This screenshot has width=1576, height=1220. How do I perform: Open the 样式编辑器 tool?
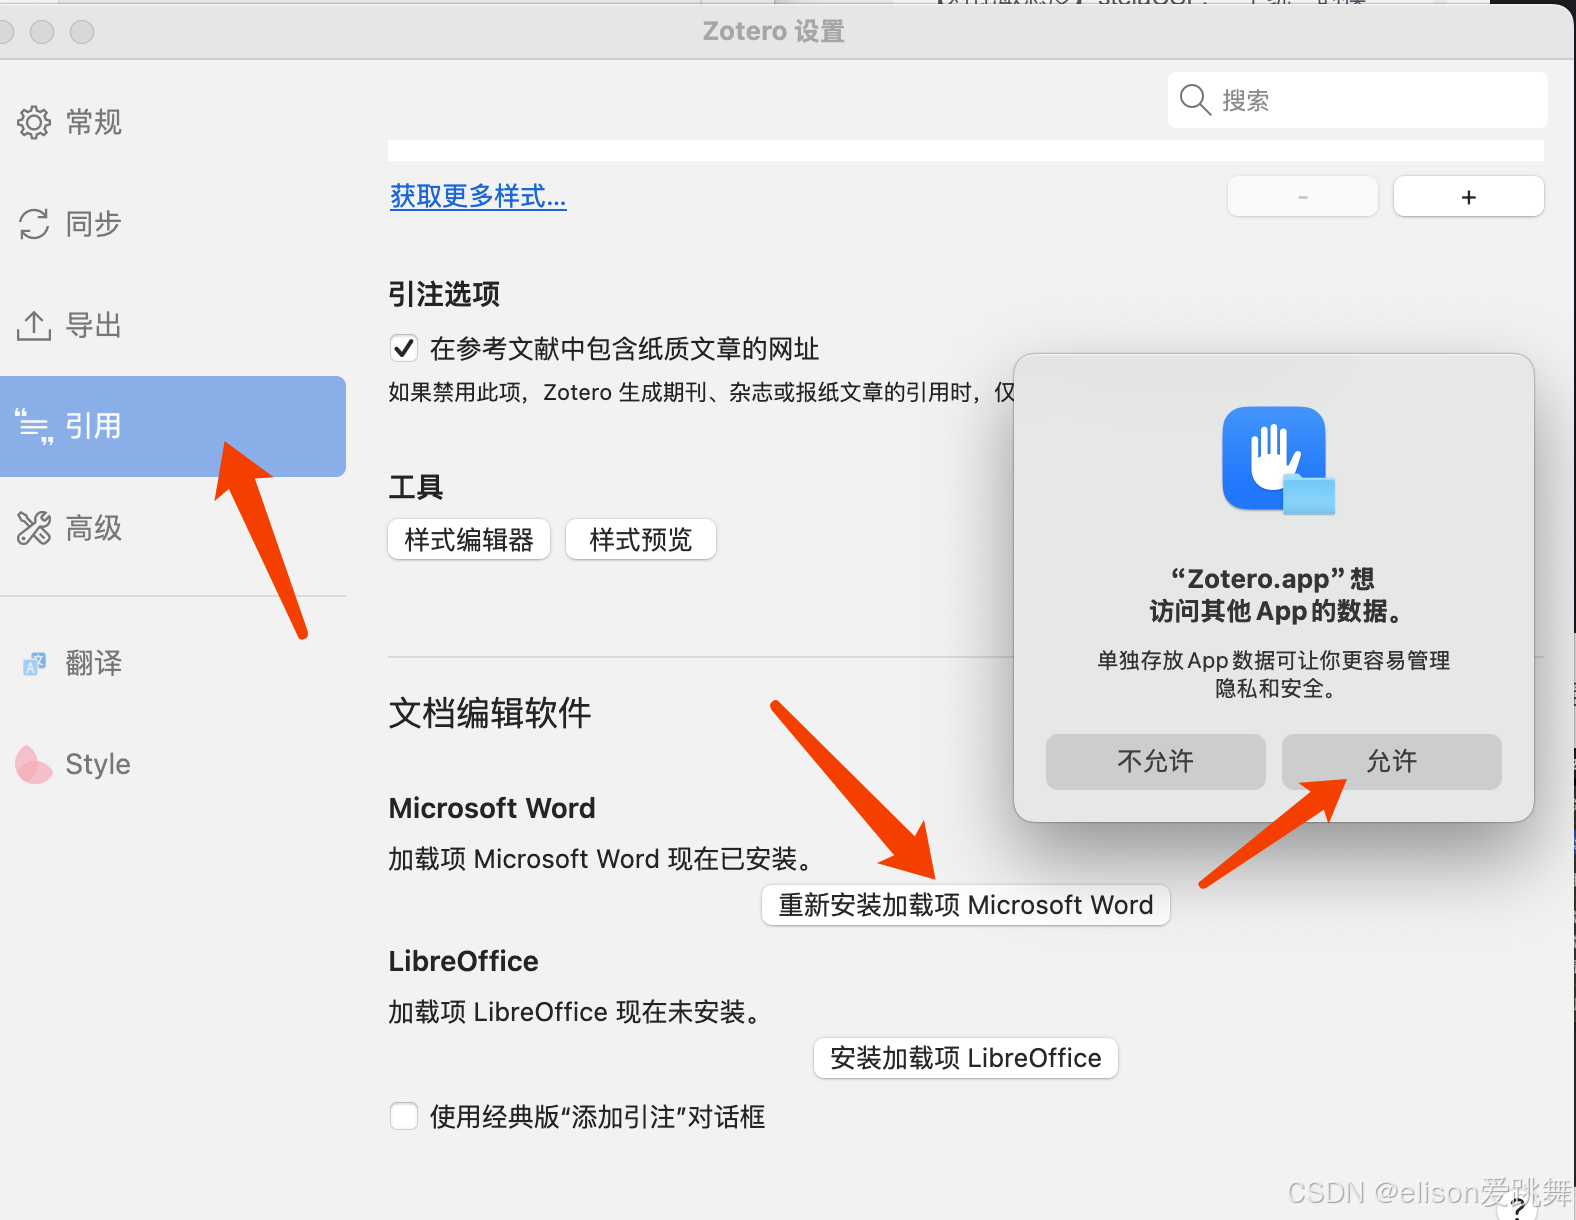(x=469, y=540)
